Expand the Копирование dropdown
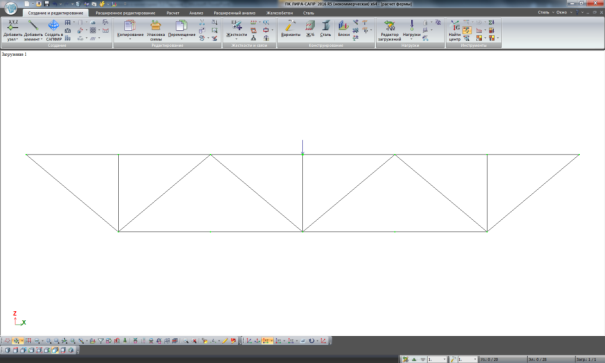This screenshot has height=363, width=605. tap(130, 39)
